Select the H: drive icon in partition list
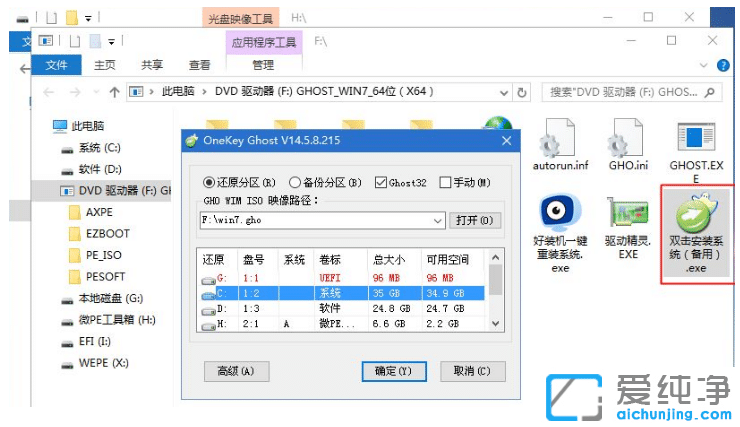Screen dimensions: 740x427 pyautogui.click(x=208, y=326)
